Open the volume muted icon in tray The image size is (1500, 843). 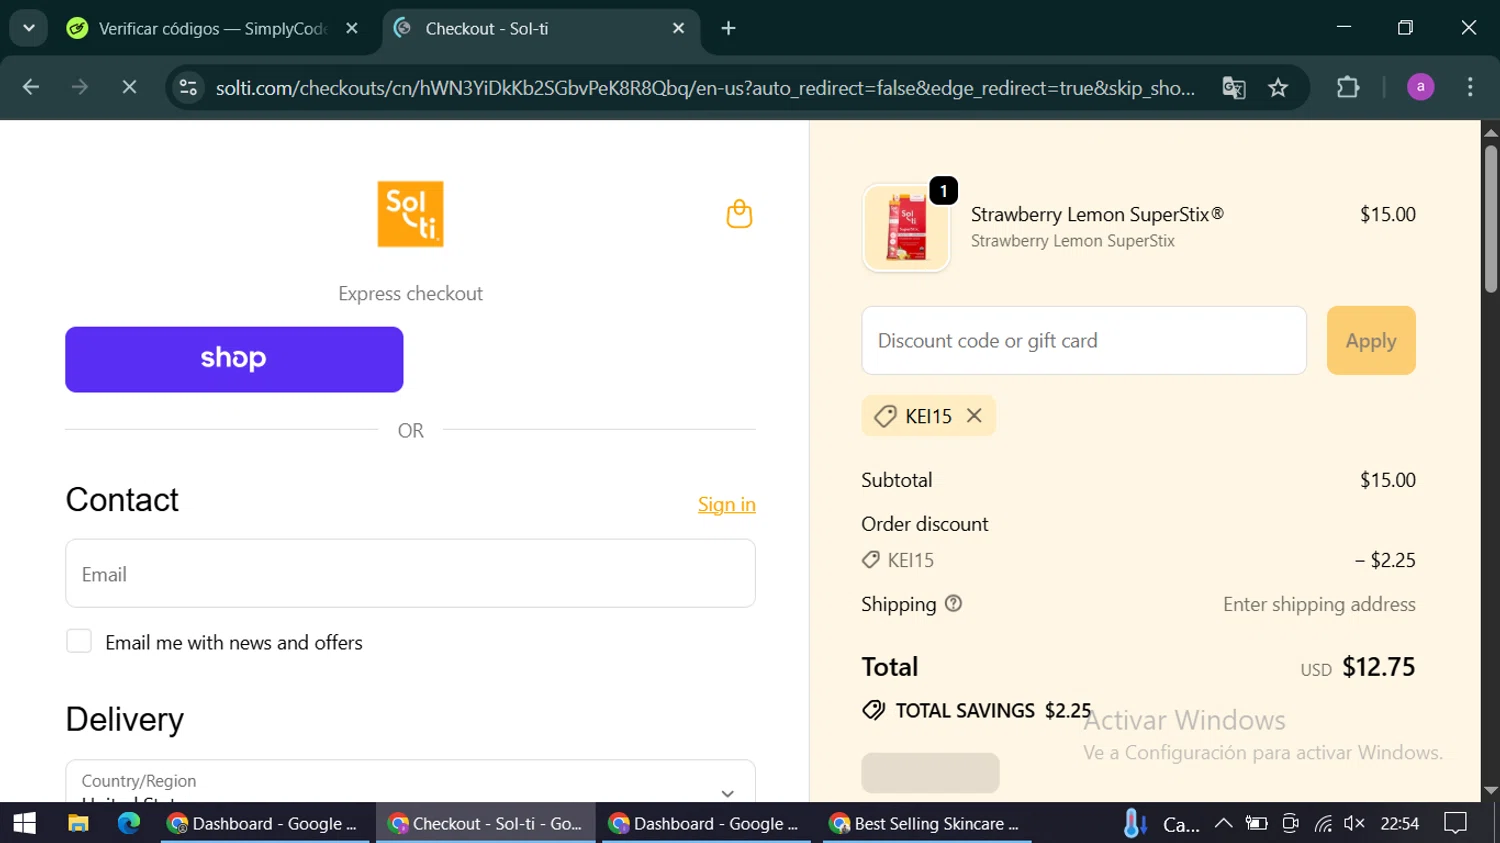(x=1354, y=823)
